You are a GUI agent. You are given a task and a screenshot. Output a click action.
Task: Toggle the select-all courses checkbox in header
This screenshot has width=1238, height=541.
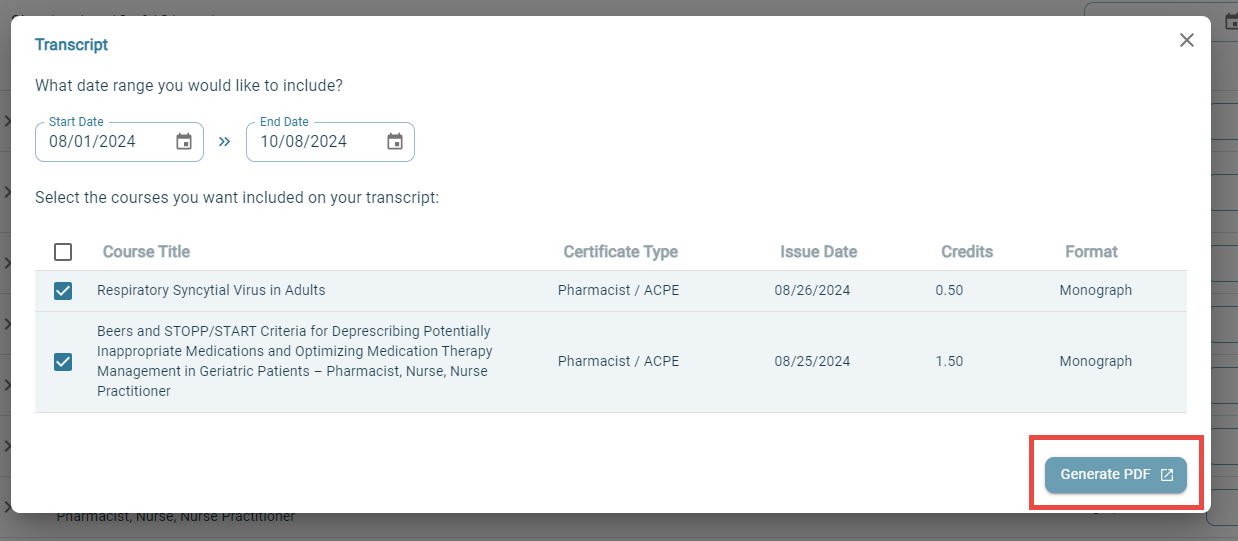tap(63, 252)
